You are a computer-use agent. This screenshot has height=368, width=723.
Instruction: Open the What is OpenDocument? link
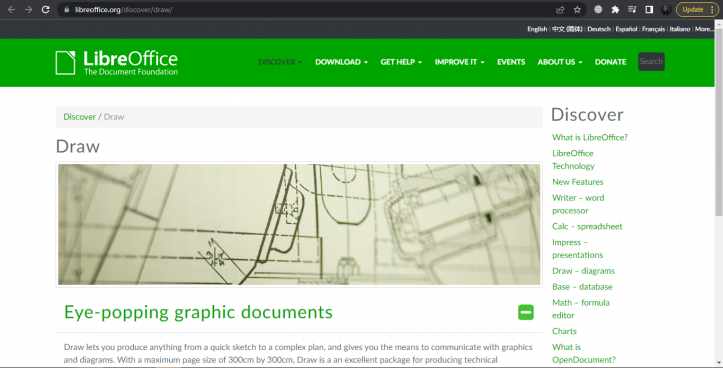(584, 353)
